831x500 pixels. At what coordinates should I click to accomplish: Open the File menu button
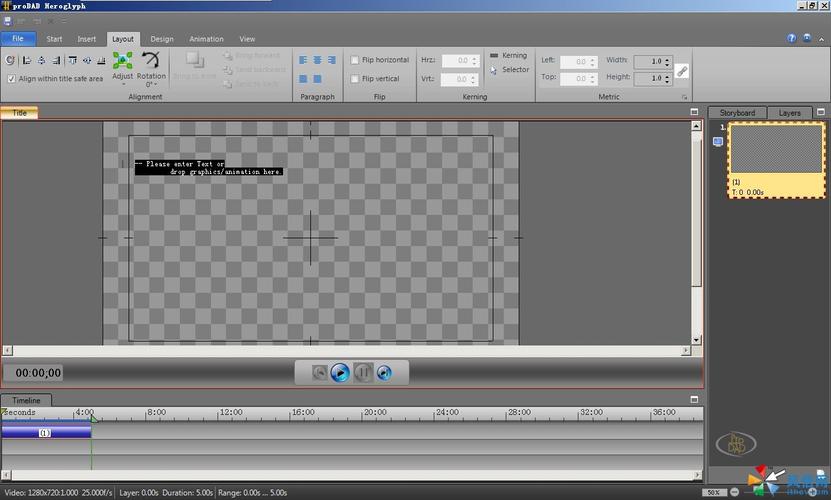18,39
